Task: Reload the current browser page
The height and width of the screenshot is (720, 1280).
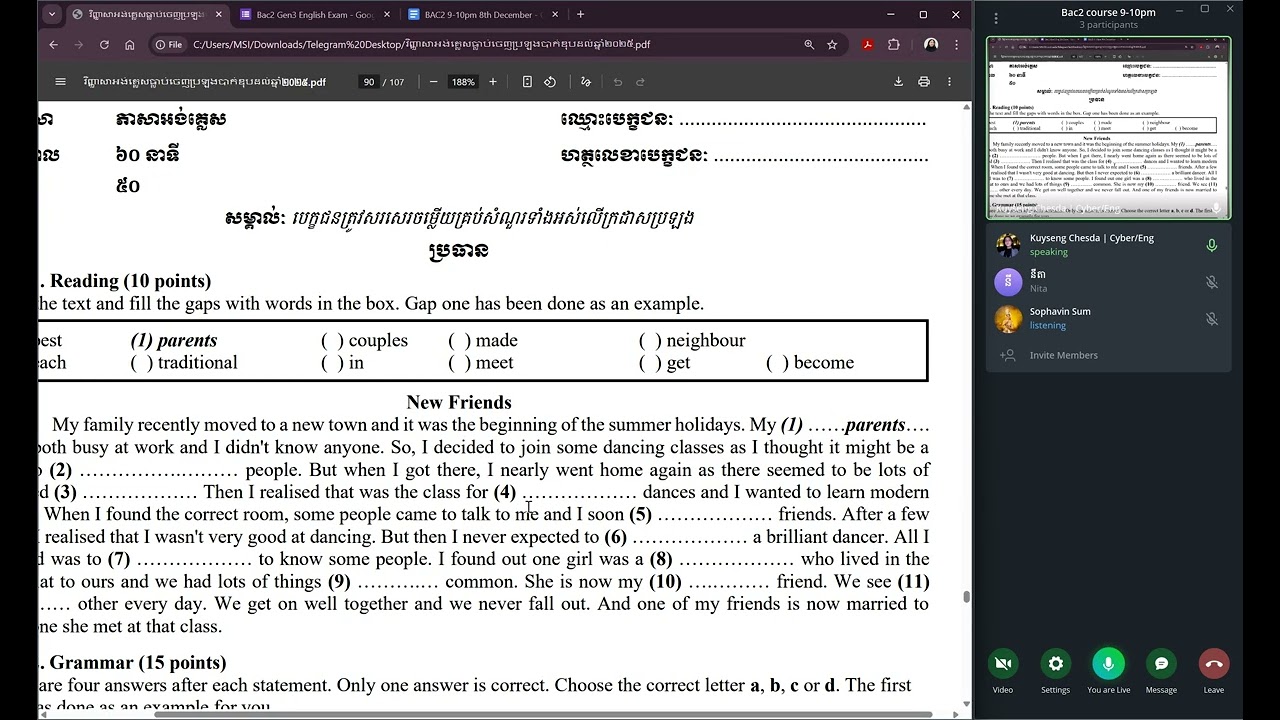Action: (x=104, y=45)
